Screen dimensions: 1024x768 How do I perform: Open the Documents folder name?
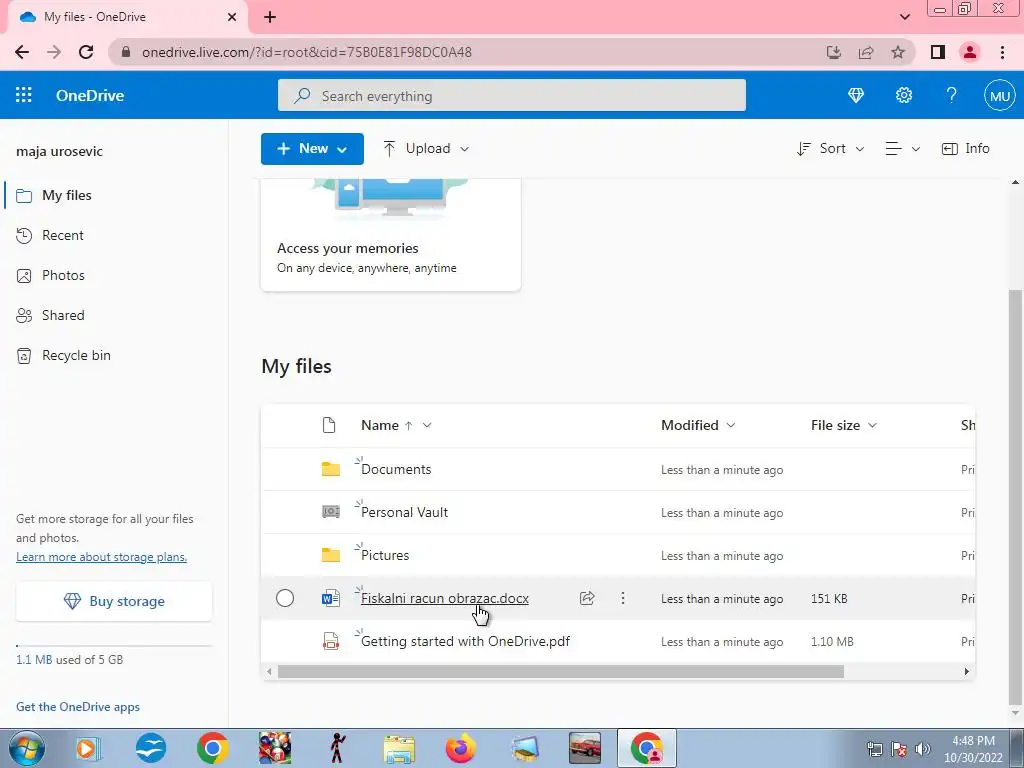coord(396,469)
